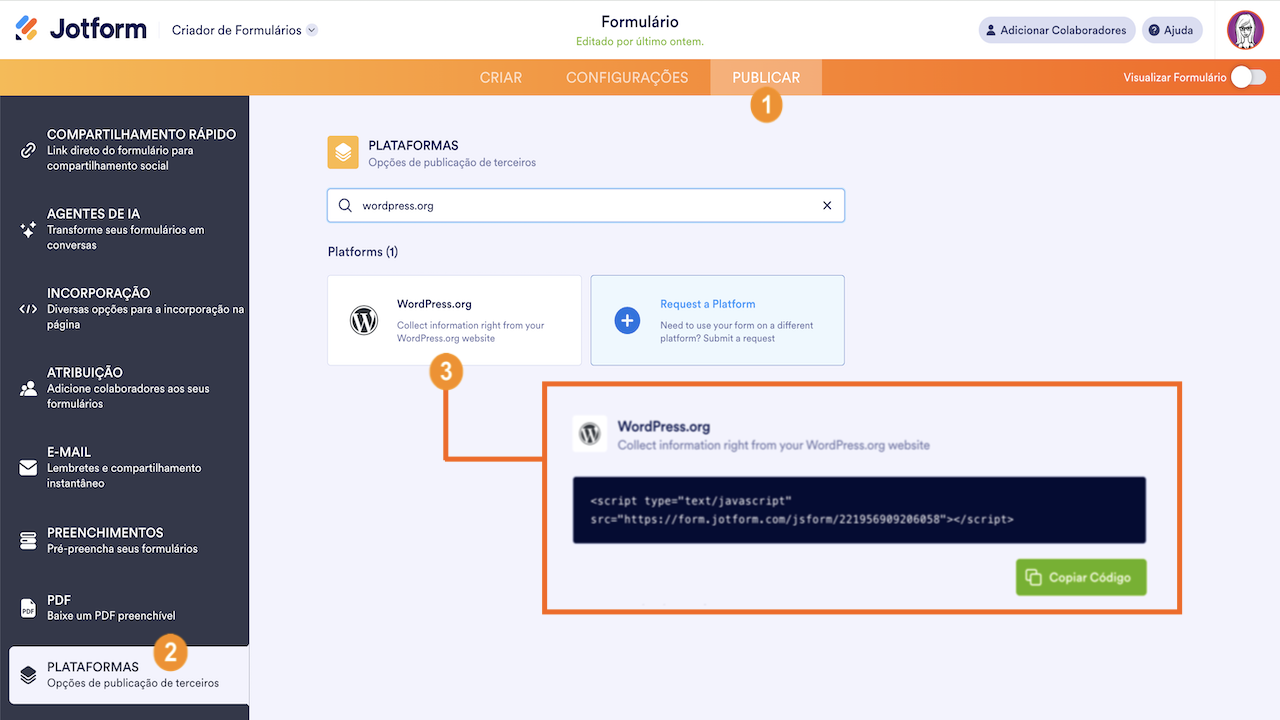Click the Incorporação code icon
The width and height of the screenshot is (1280, 720).
point(28,309)
